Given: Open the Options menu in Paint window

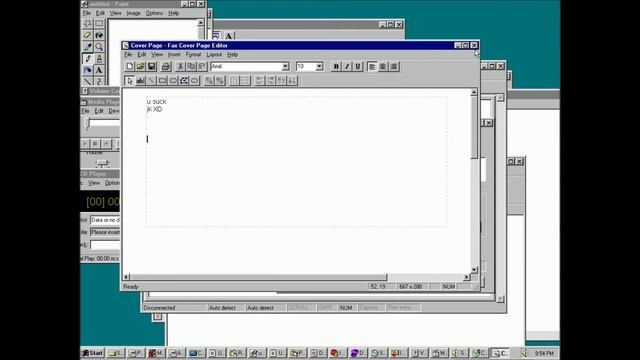Looking at the screenshot, I should pos(154,13).
